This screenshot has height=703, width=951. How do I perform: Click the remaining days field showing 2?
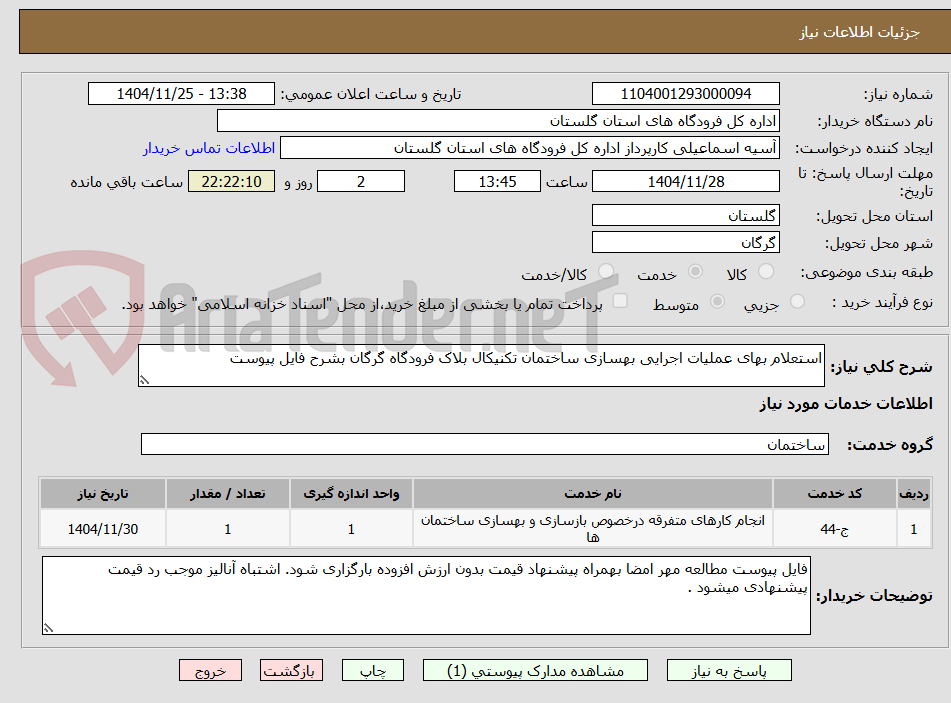361,181
